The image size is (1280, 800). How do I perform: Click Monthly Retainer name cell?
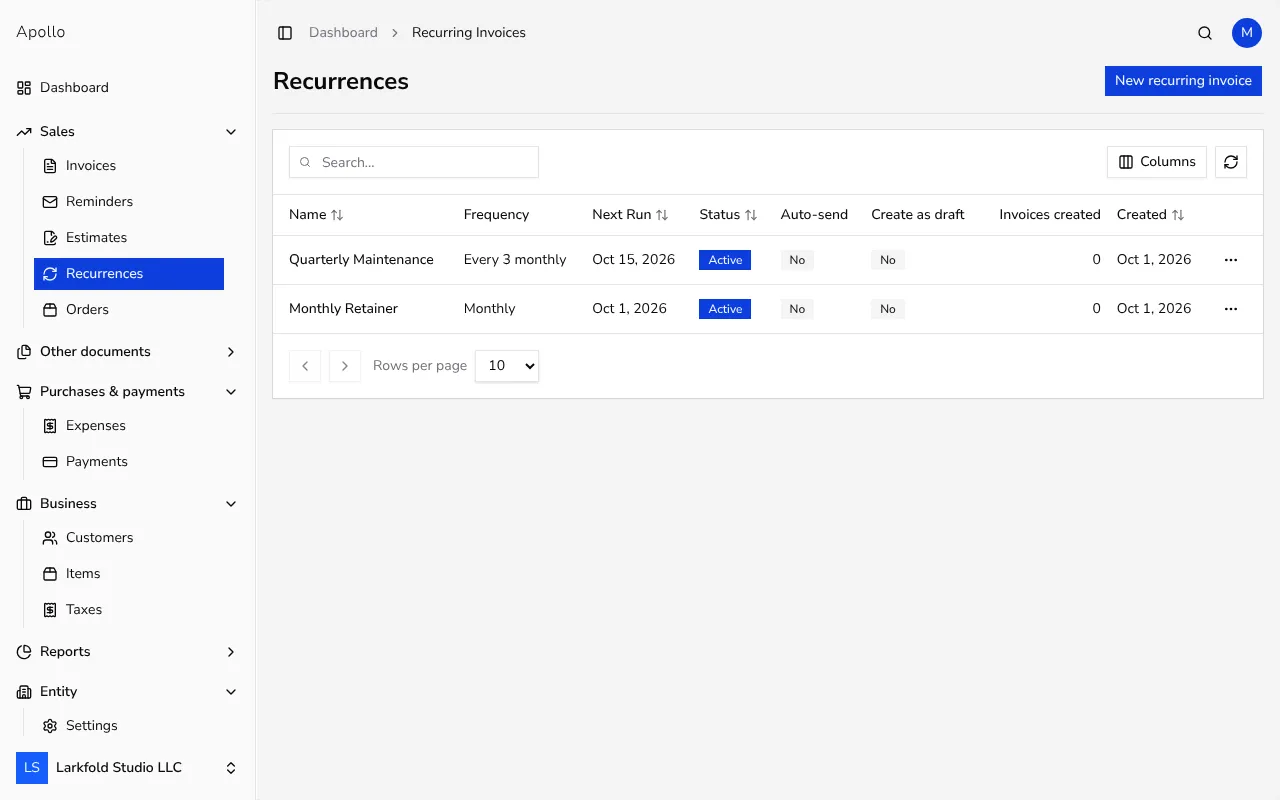tap(343, 309)
